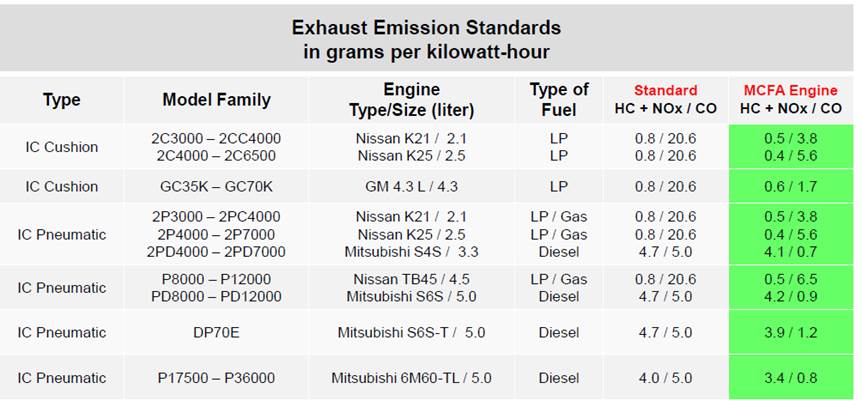Click the red MCFA Engine header

[791, 90]
